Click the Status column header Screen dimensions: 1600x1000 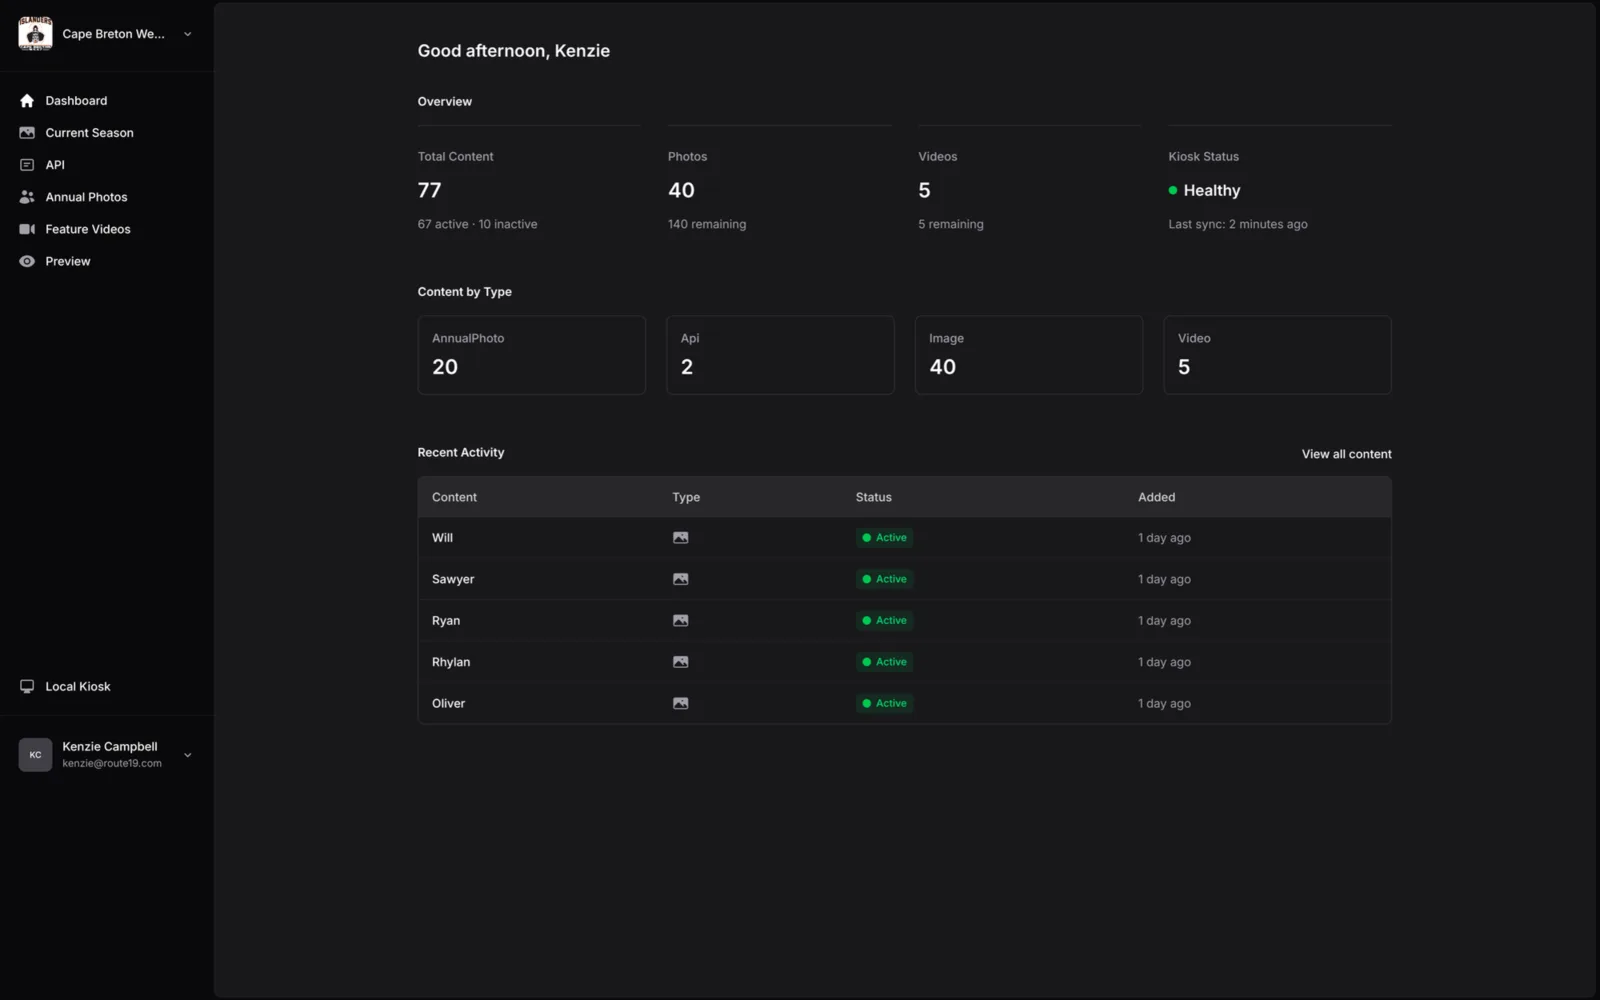[873, 497]
